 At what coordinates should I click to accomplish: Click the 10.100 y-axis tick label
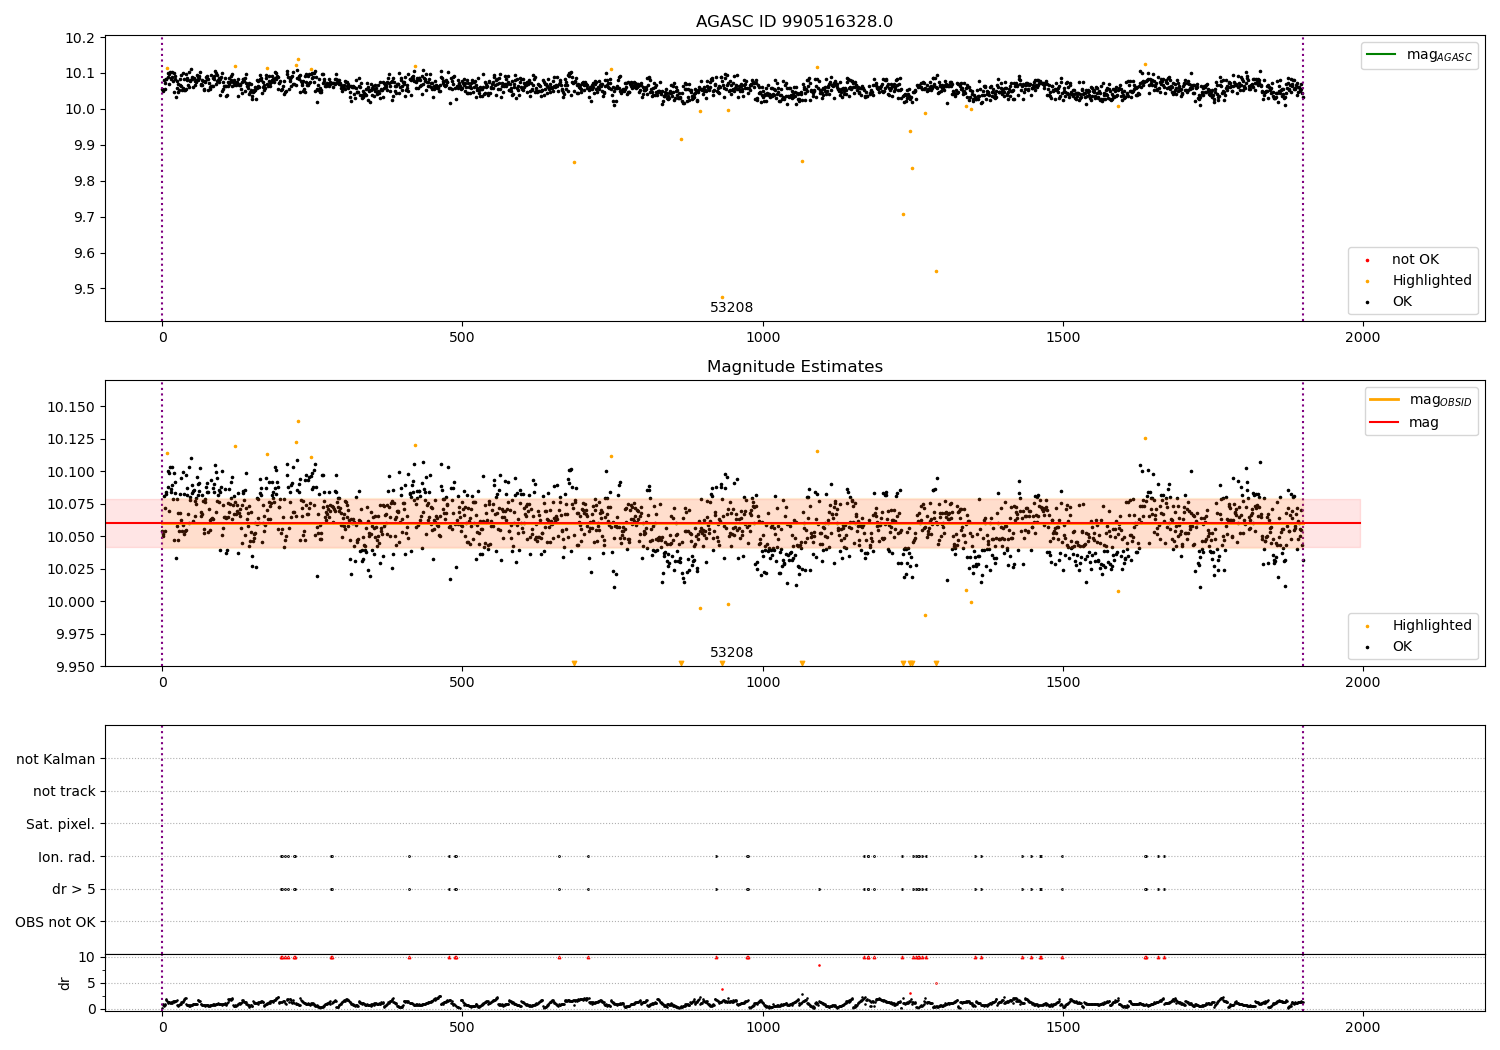(x=72, y=472)
